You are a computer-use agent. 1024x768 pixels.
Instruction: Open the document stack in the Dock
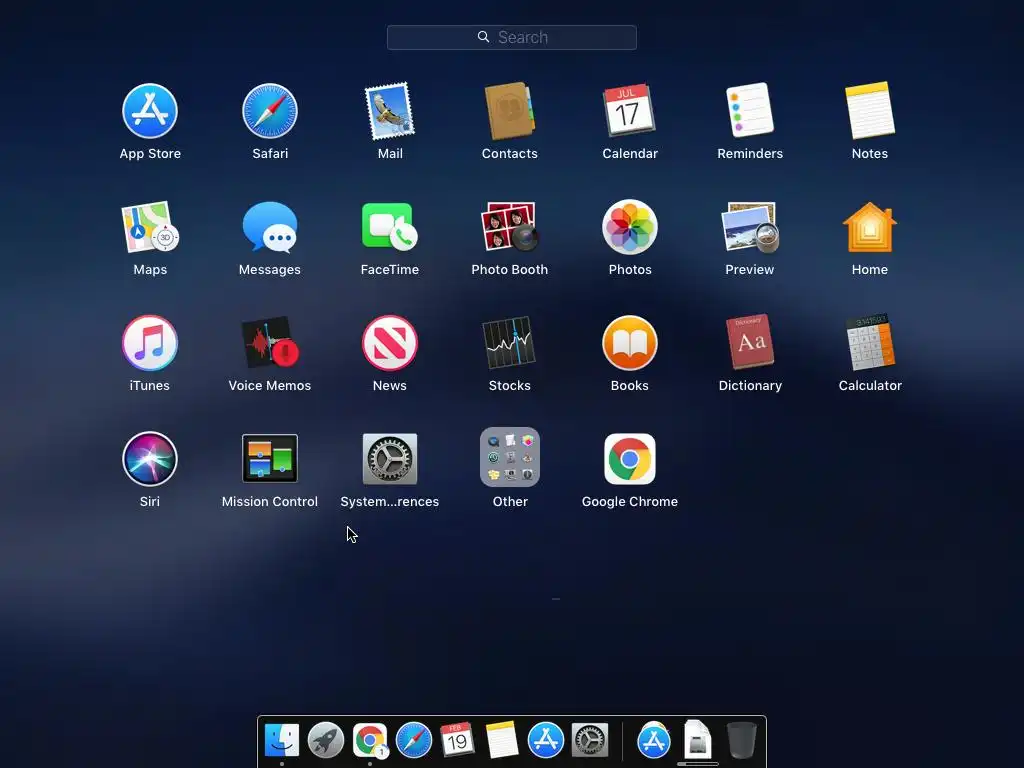click(x=697, y=740)
